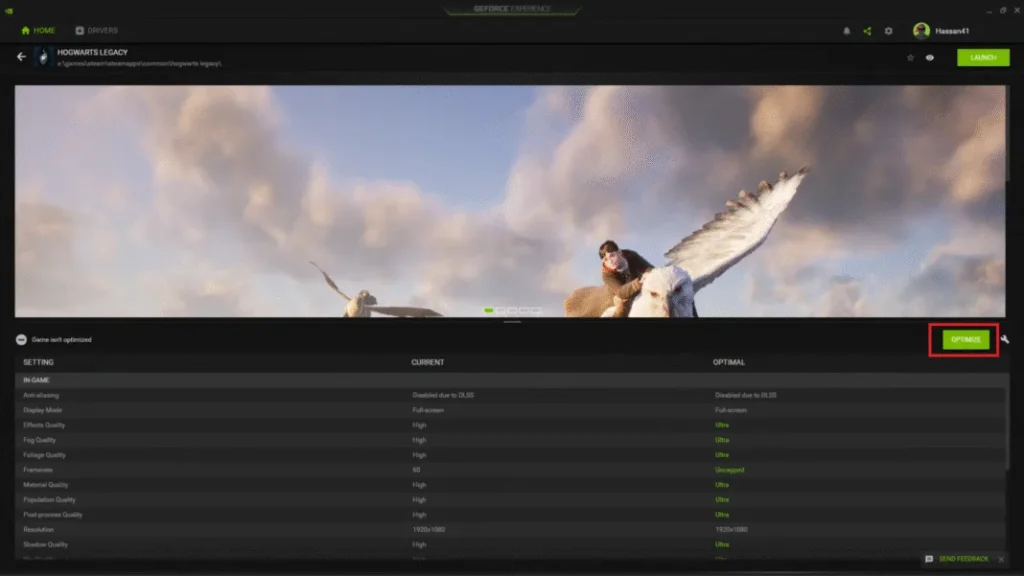Viewport: 1024px width, 576px height.
Task: Click the back arrow beside Hogwarts Legacy
Action: tap(22, 57)
